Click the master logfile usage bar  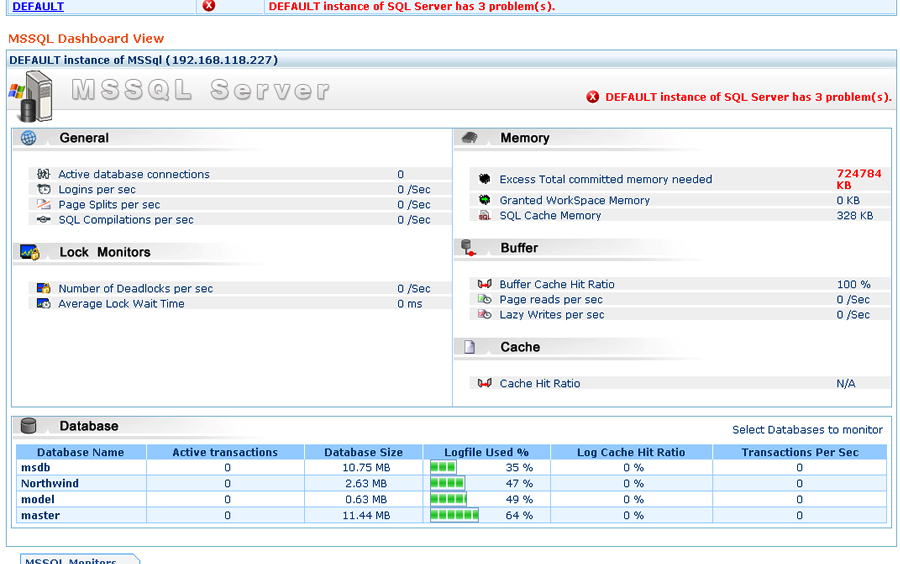pos(454,515)
